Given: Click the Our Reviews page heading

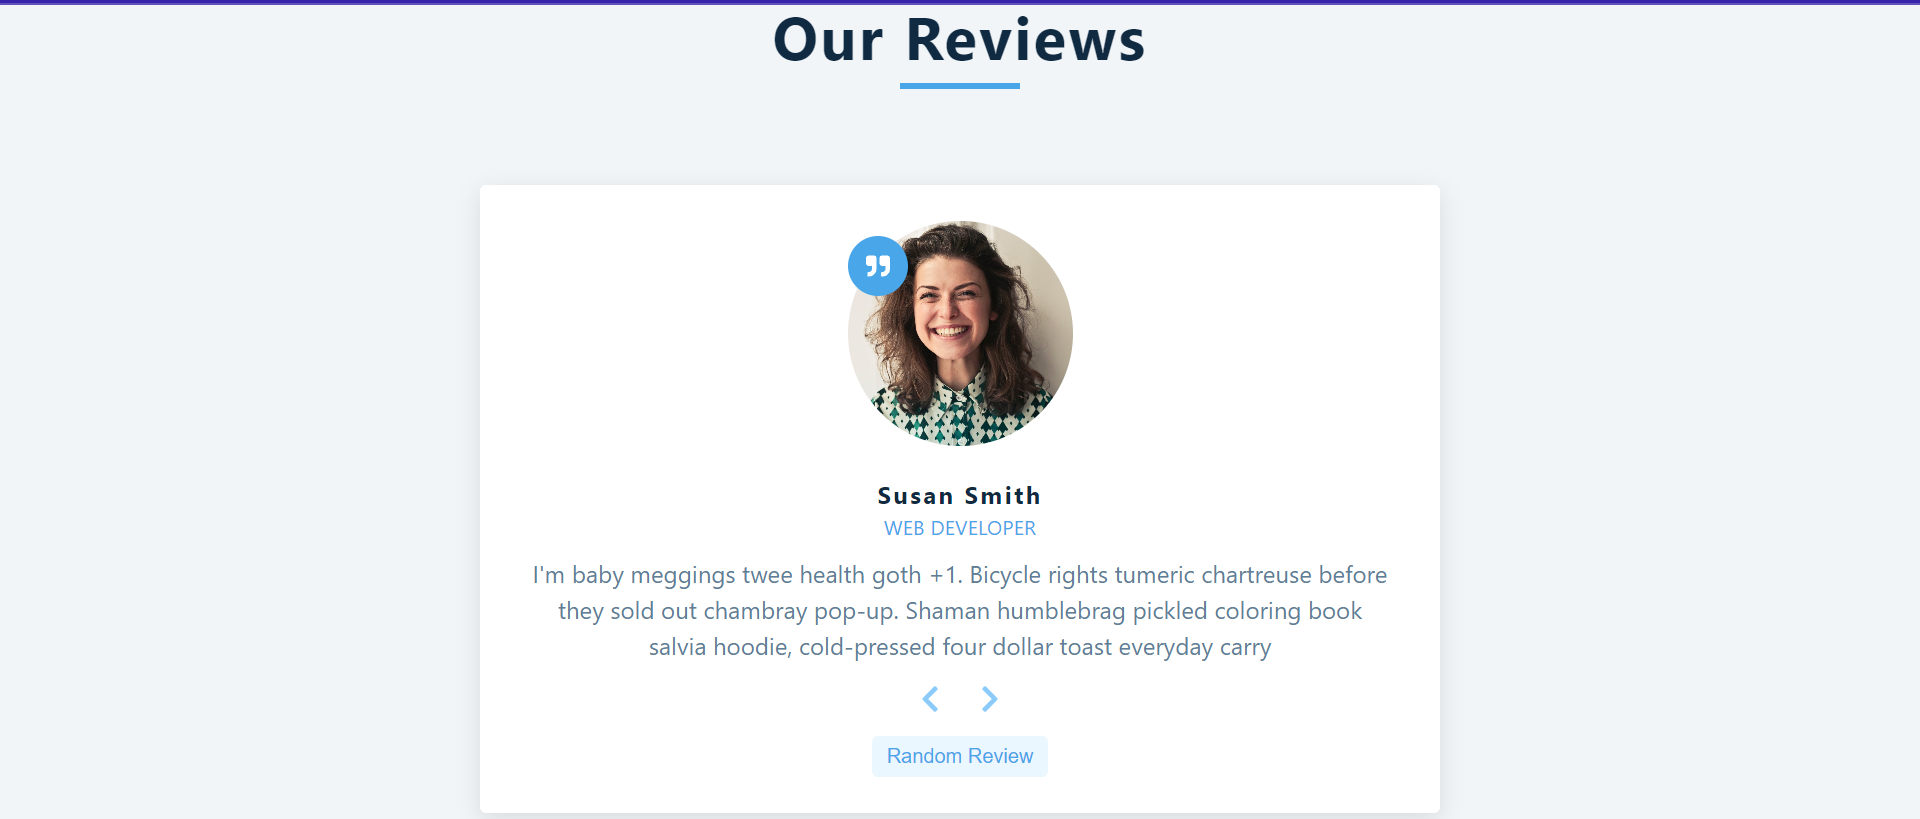Looking at the screenshot, I should tap(959, 40).
